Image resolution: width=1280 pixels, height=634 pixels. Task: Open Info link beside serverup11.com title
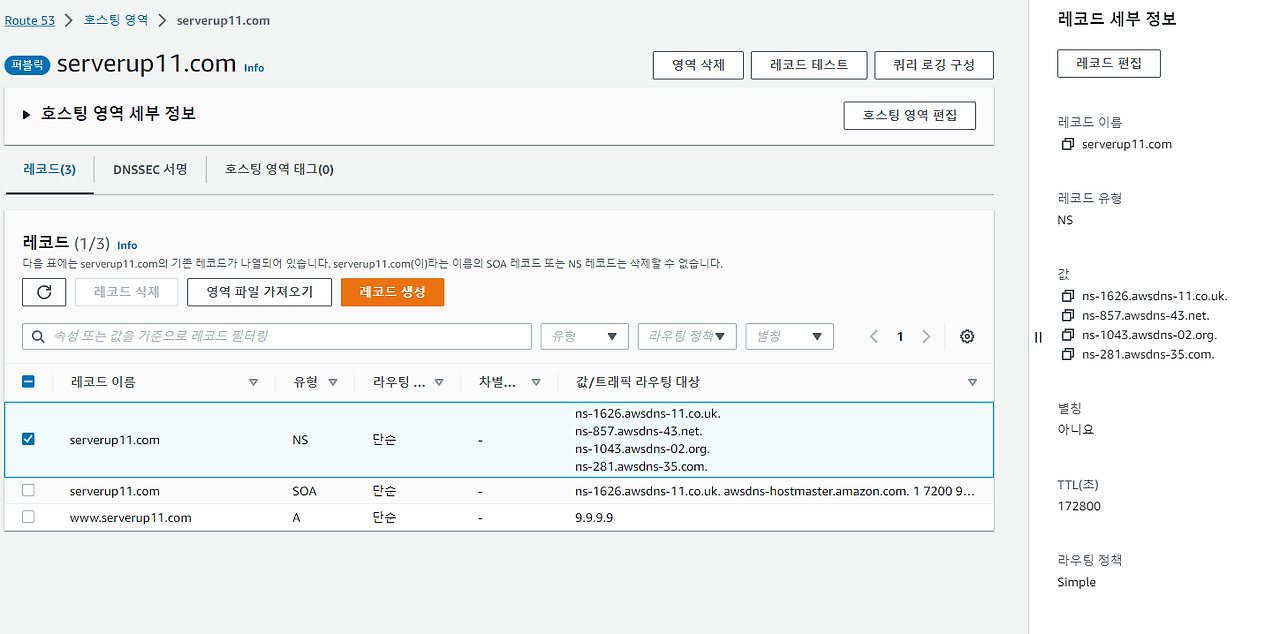coord(254,68)
